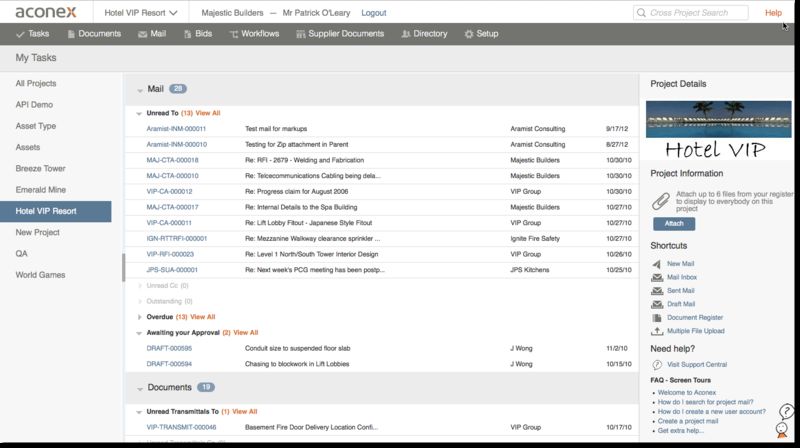800x448 pixels.
Task: Click the Sent Mail envelope icon
Action: [657, 291]
